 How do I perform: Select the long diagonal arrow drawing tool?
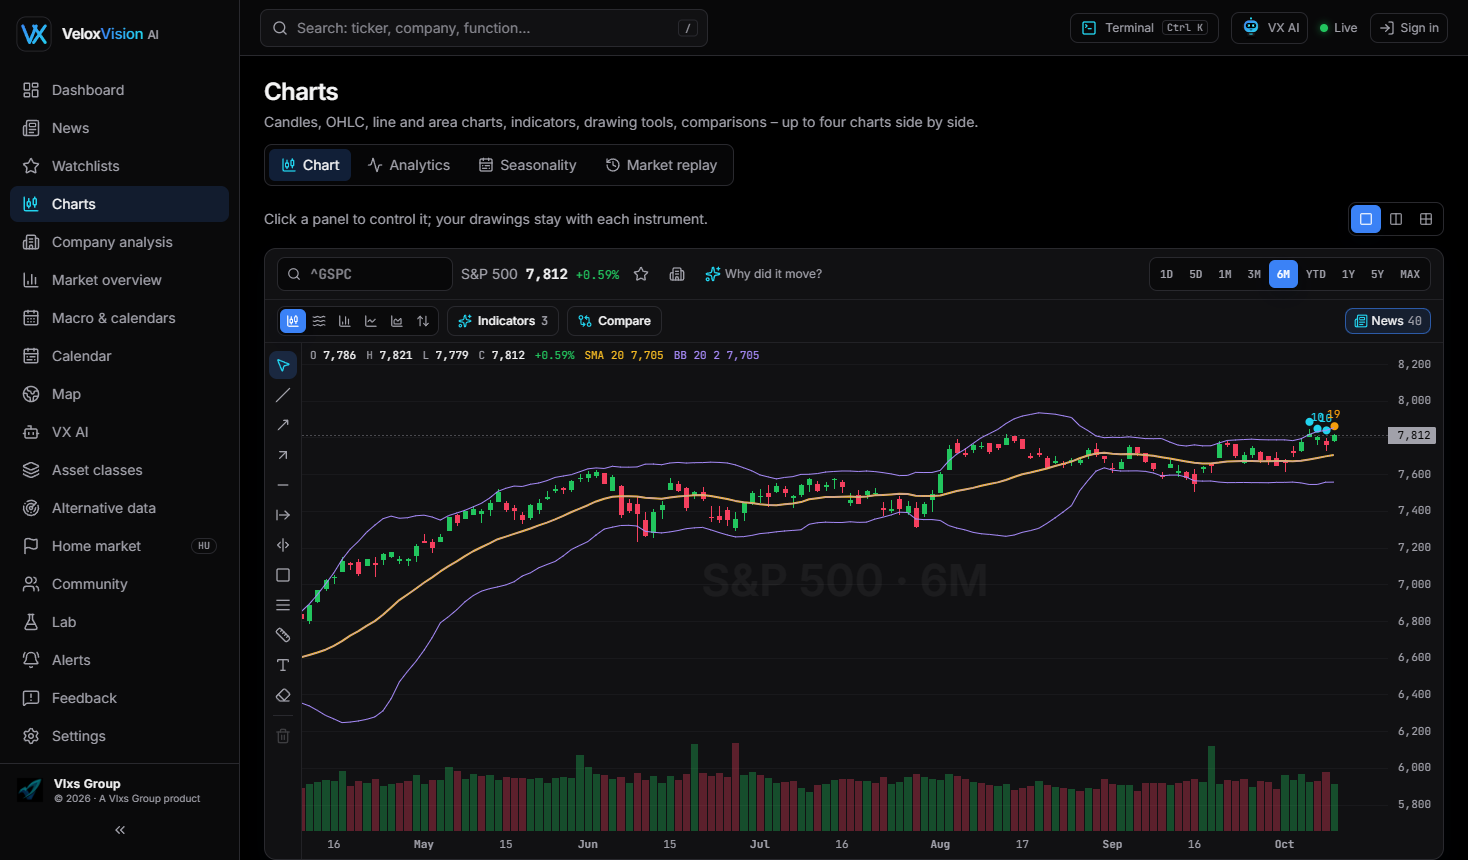(283, 425)
